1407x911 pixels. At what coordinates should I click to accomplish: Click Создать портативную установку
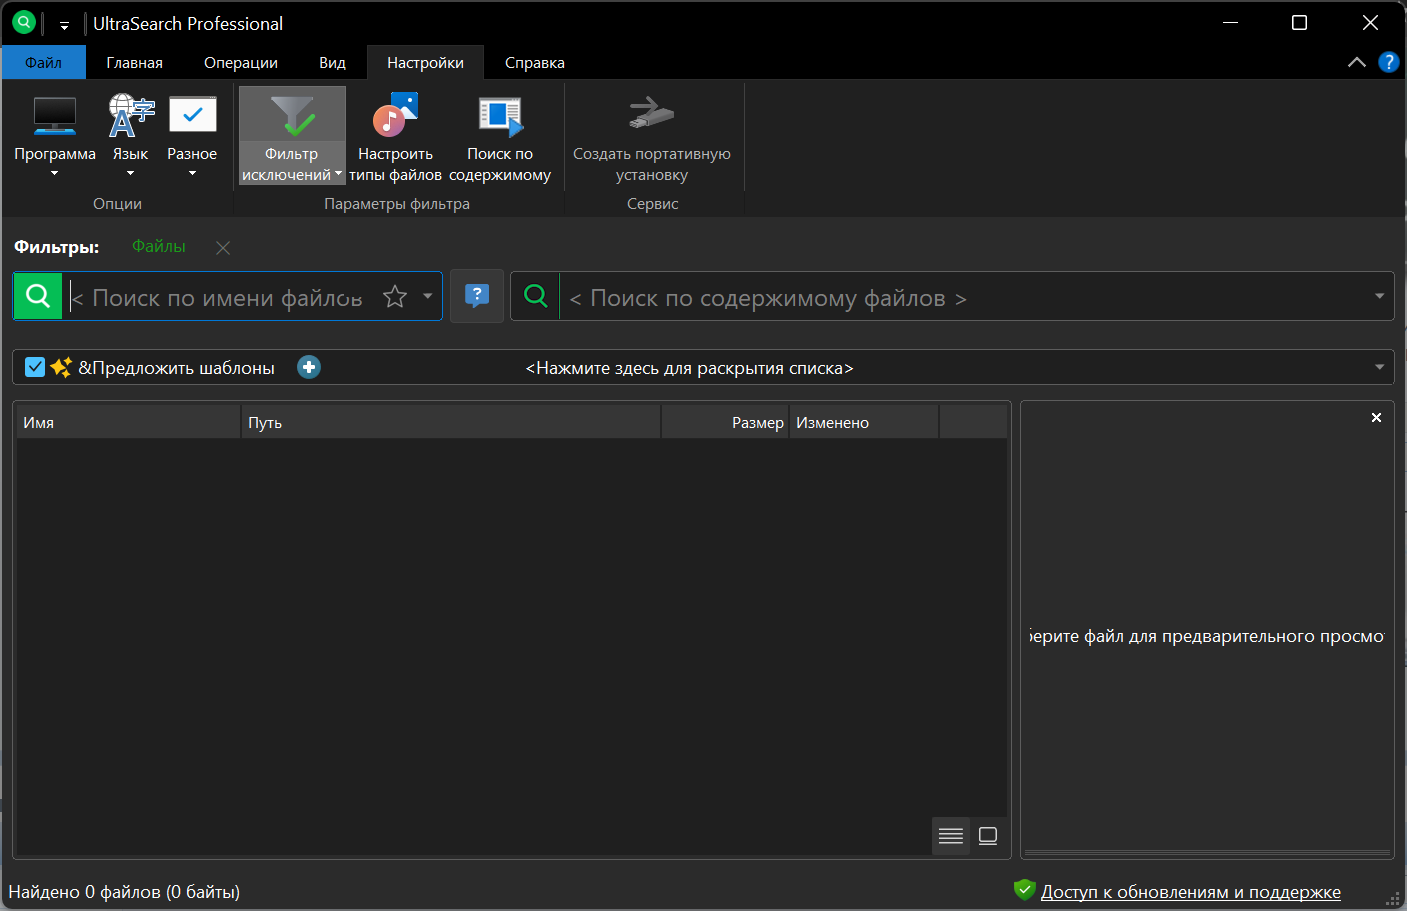pos(652,137)
